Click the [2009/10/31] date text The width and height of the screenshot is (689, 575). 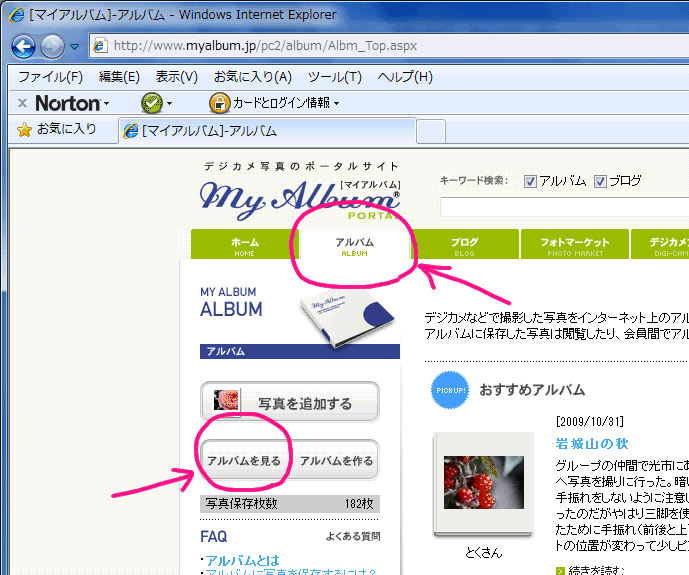pyautogui.click(x=590, y=422)
